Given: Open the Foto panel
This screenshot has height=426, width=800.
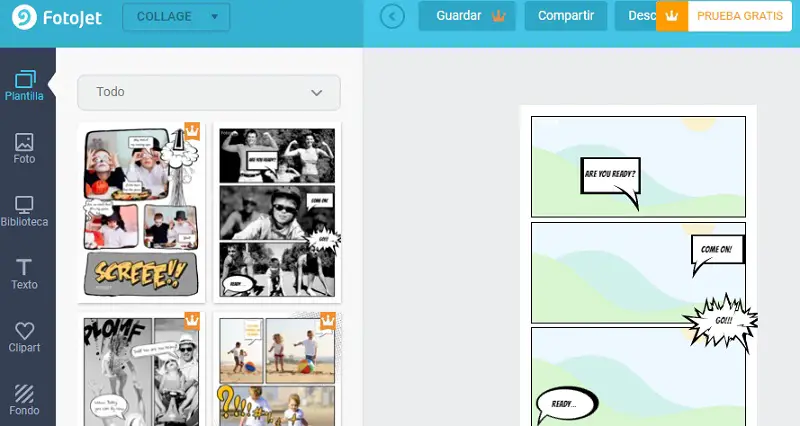Looking at the screenshot, I should 24,148.
